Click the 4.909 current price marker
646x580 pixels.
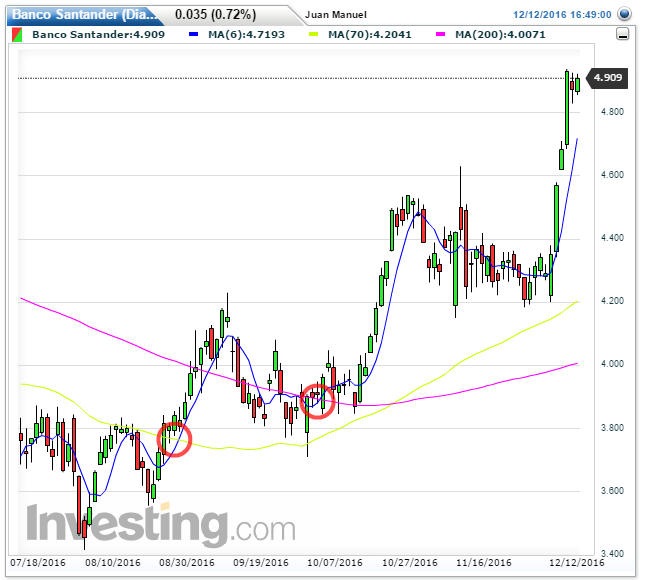click(x=607, y=78)
